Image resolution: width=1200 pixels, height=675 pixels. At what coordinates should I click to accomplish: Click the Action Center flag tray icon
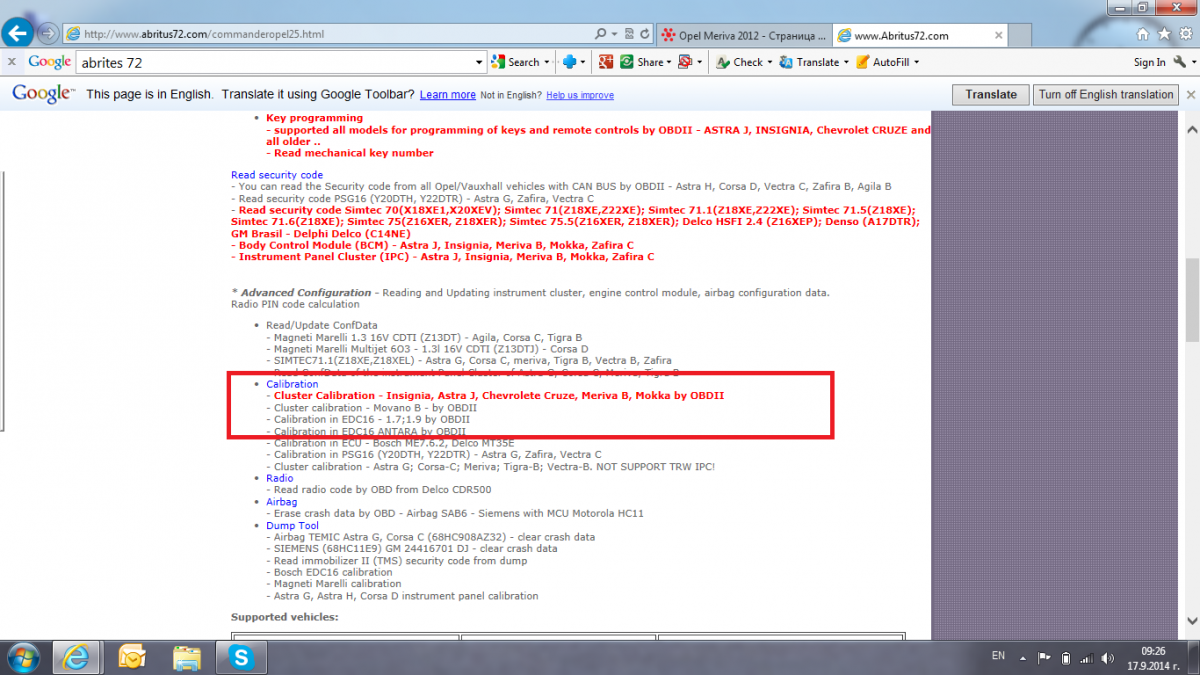click(x=1044, y=657)
